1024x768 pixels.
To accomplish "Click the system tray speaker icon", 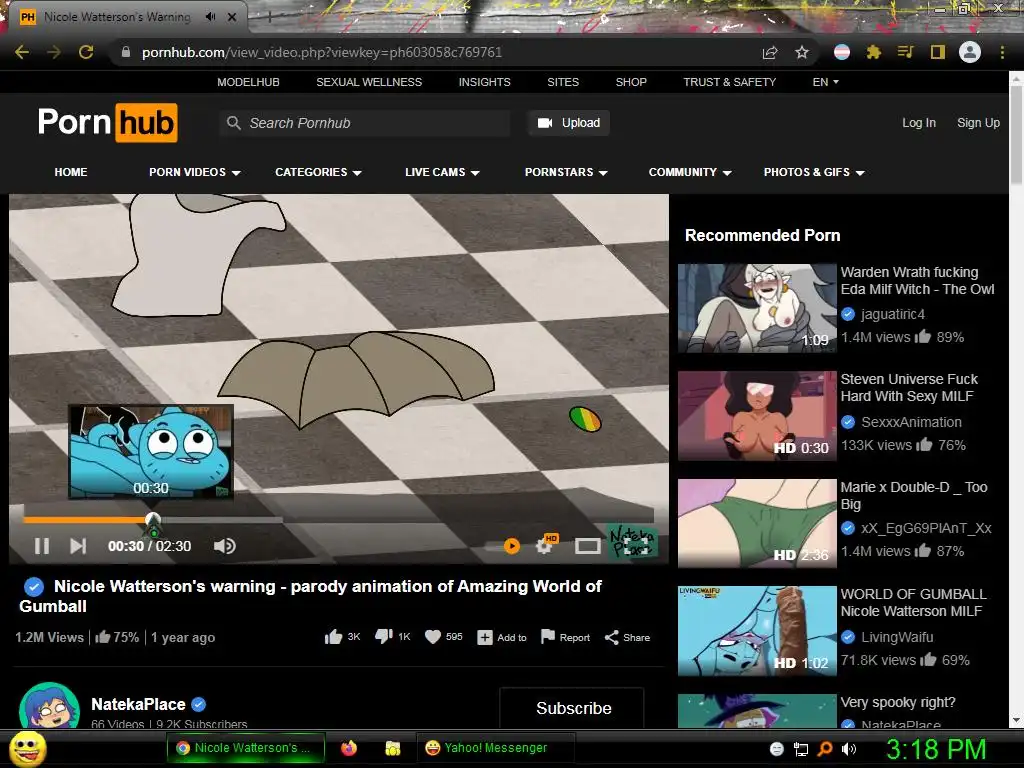I will click(x=849, y=749).
